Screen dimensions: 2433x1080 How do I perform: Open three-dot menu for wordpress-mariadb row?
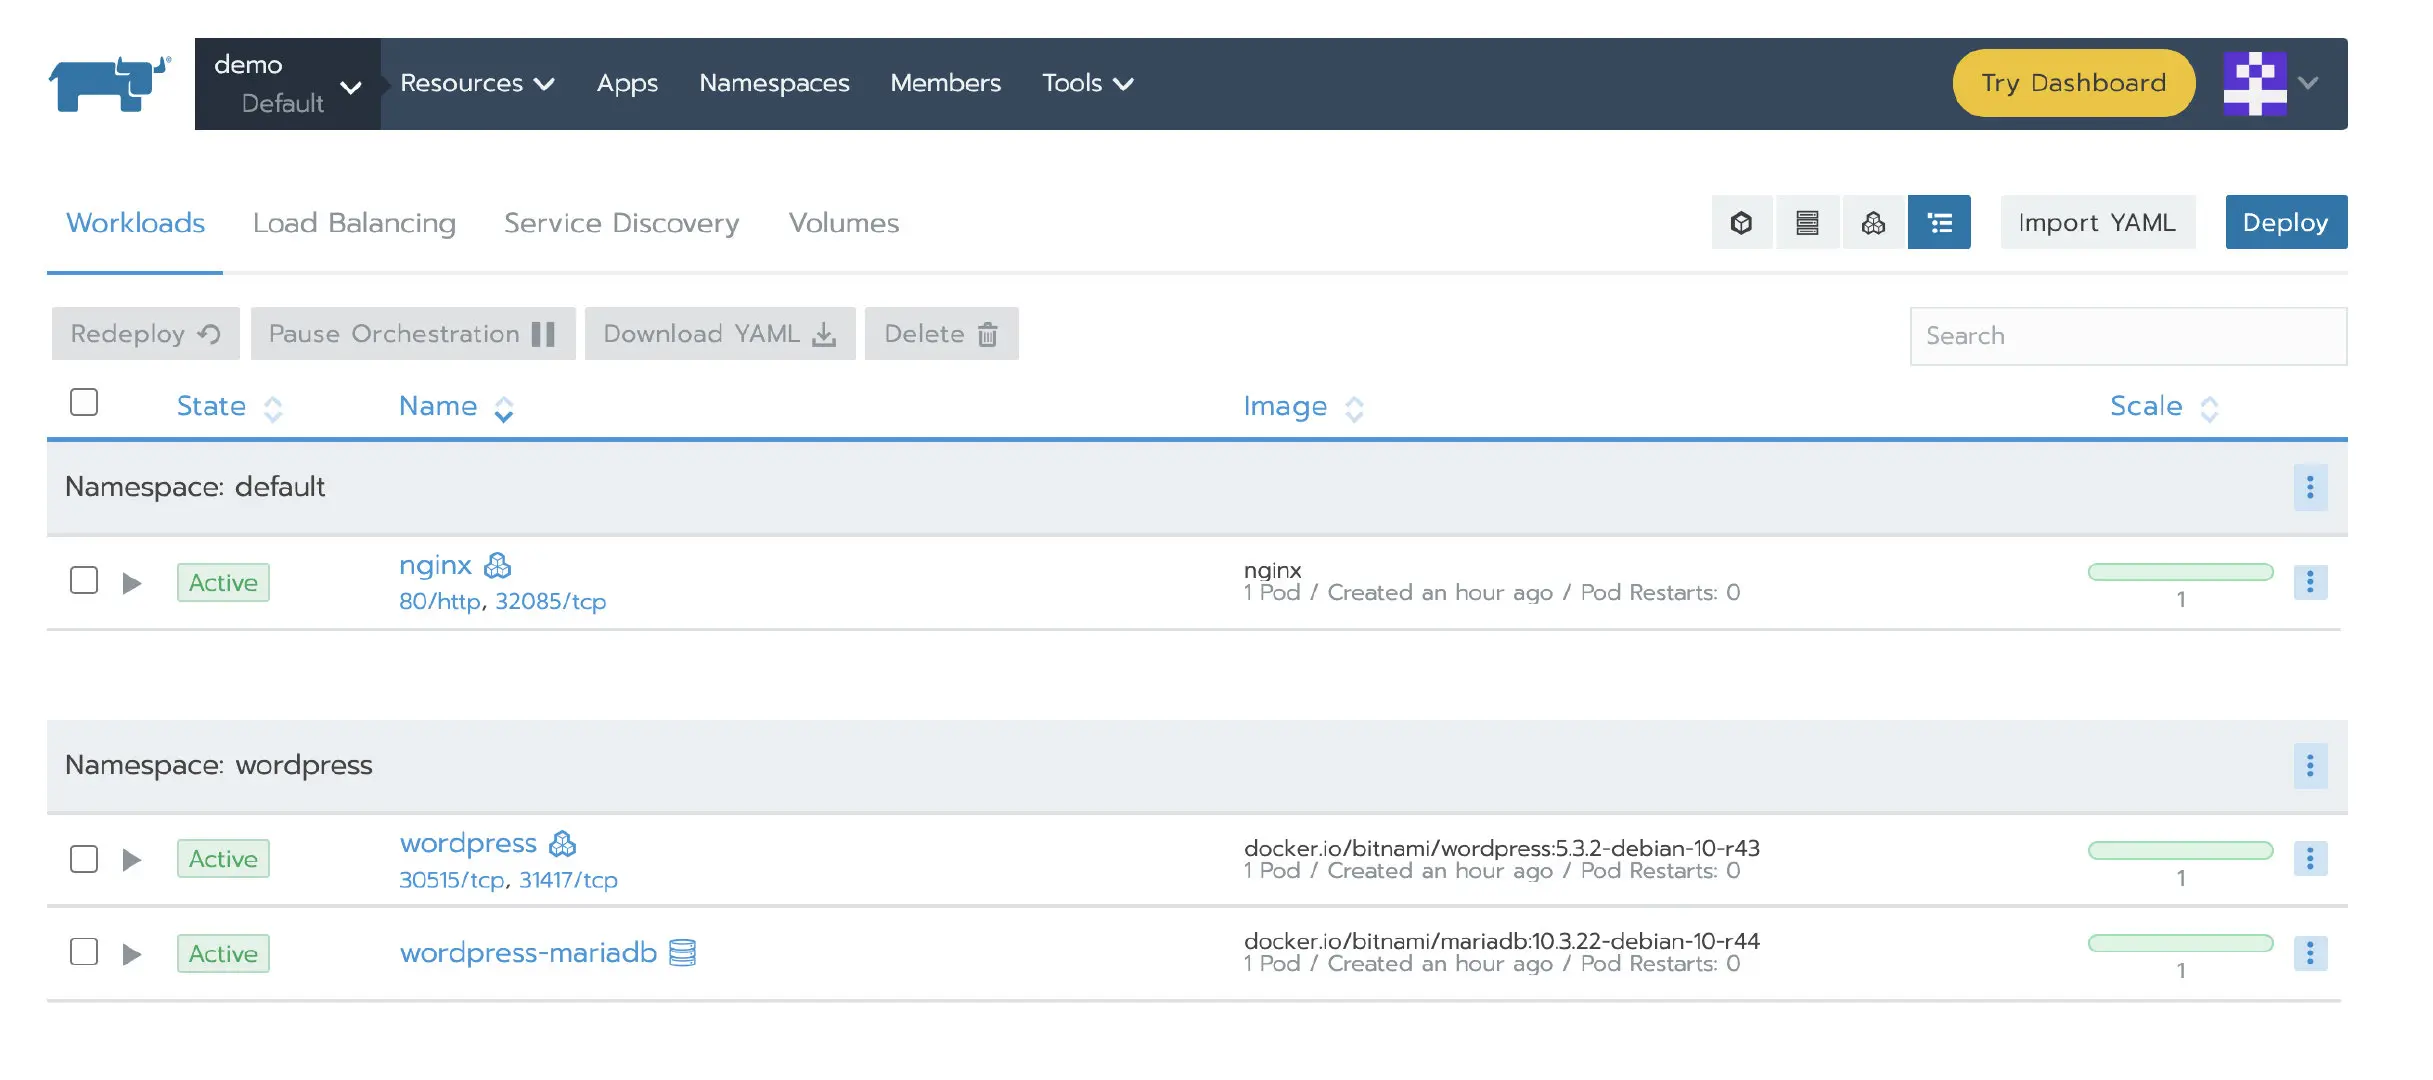(2309, 954)
